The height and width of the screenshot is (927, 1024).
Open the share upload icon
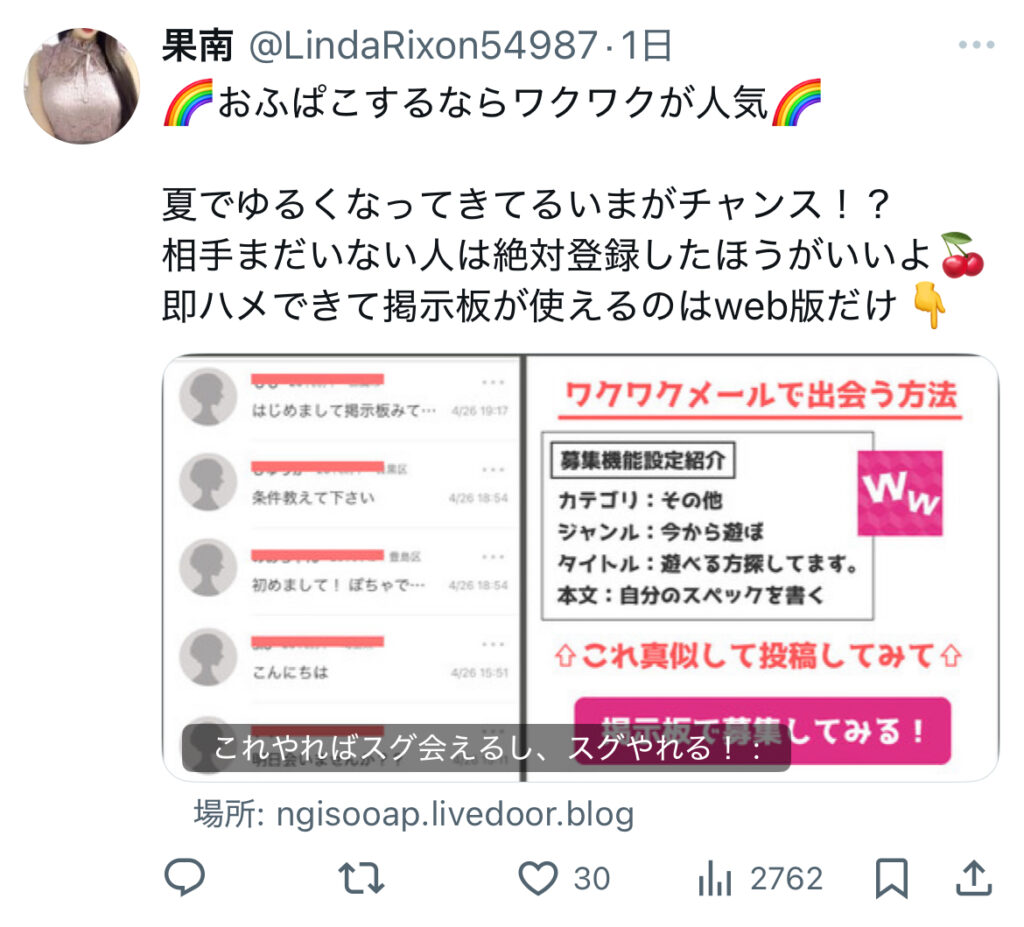[974, 877]
